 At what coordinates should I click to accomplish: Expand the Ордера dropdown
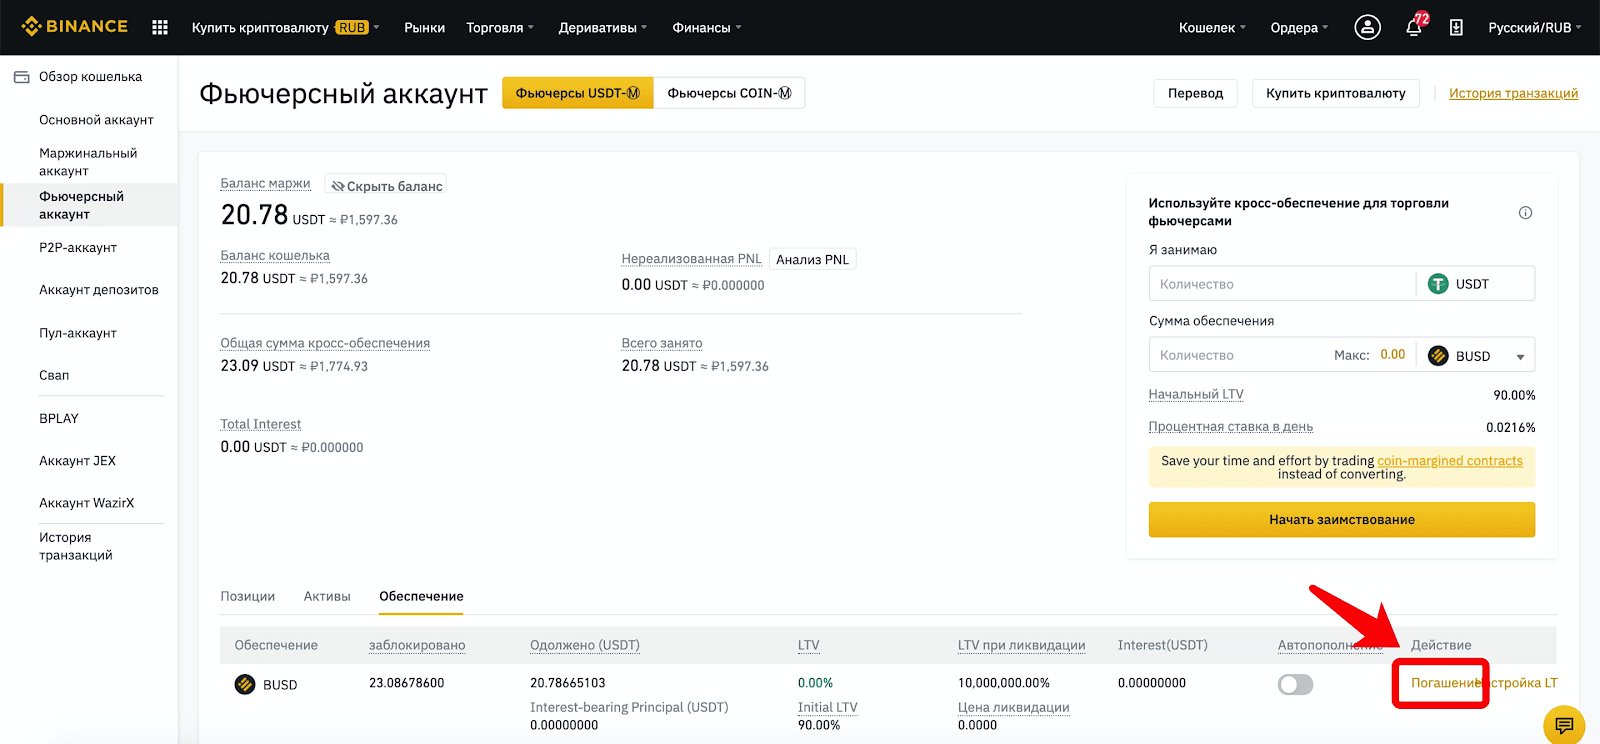click(x=1299, y=27)
